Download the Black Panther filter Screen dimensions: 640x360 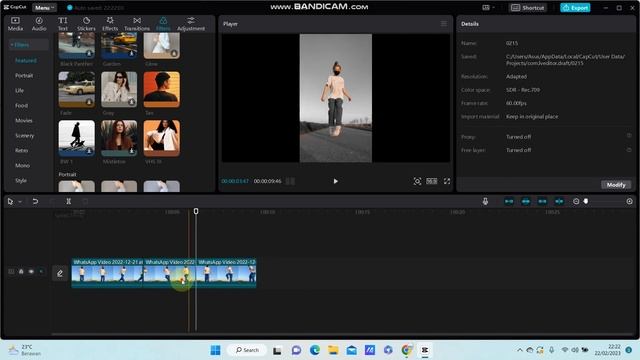tap(89, 53)
